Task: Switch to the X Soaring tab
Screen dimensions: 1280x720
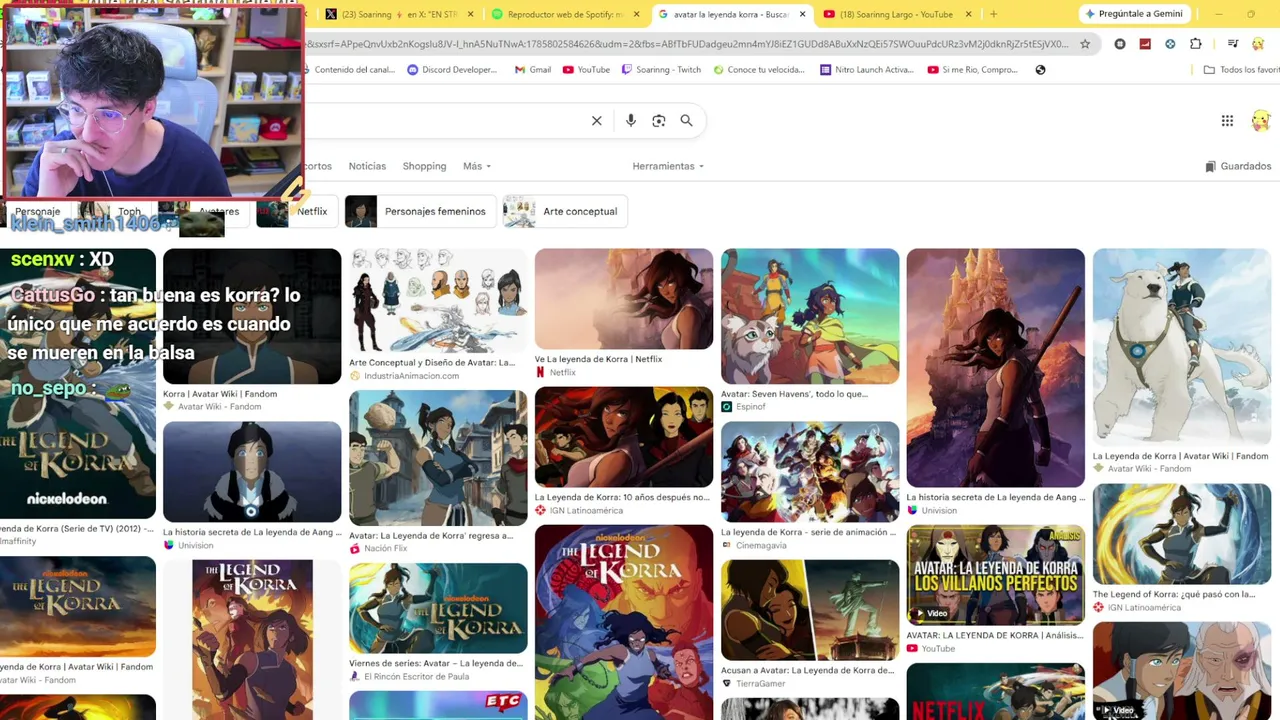Action: pos(398,14)
